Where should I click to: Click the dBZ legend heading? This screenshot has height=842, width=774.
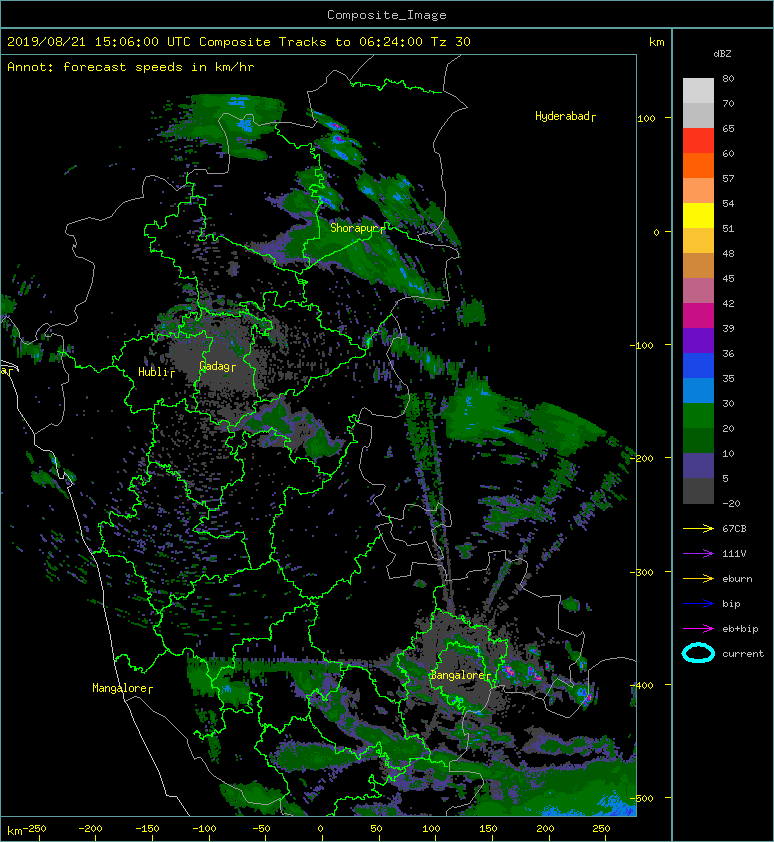tap(722, 54)
